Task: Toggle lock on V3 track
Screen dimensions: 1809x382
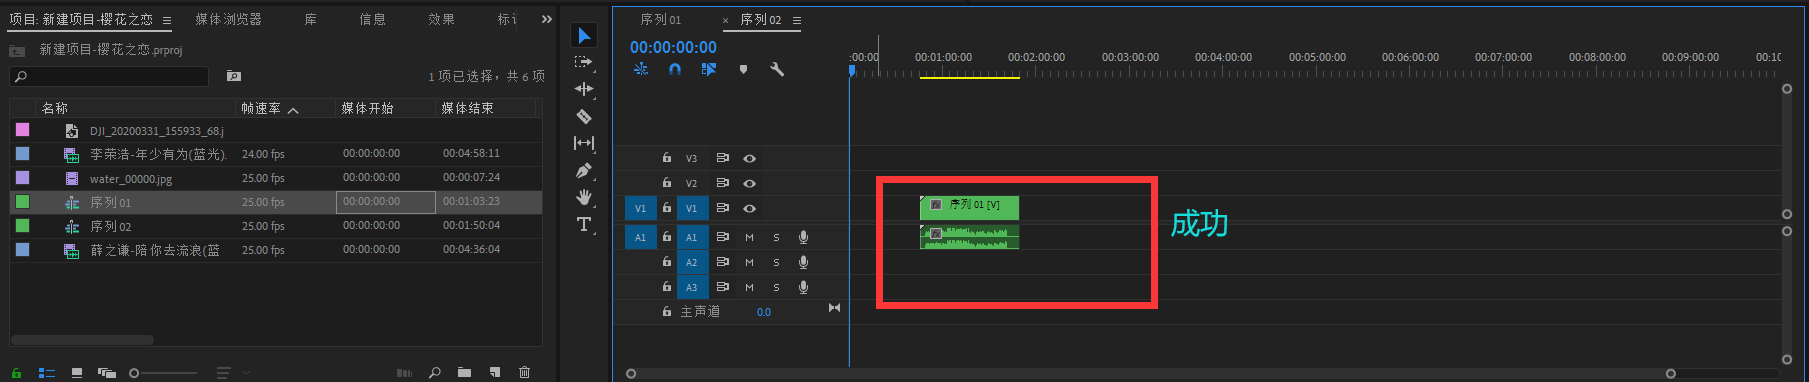Action: [x=667, y=158]
